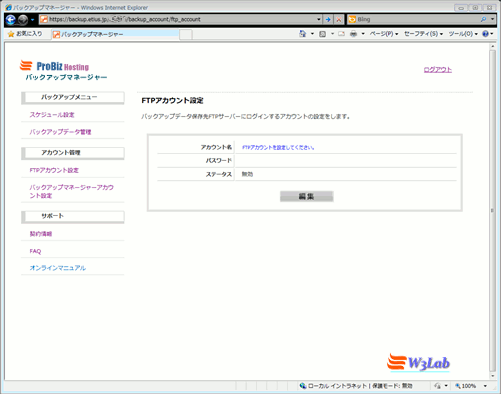The image size is (501, 394).
Task: Click the Bing search magnifier icon
Action: coord(483,19)
